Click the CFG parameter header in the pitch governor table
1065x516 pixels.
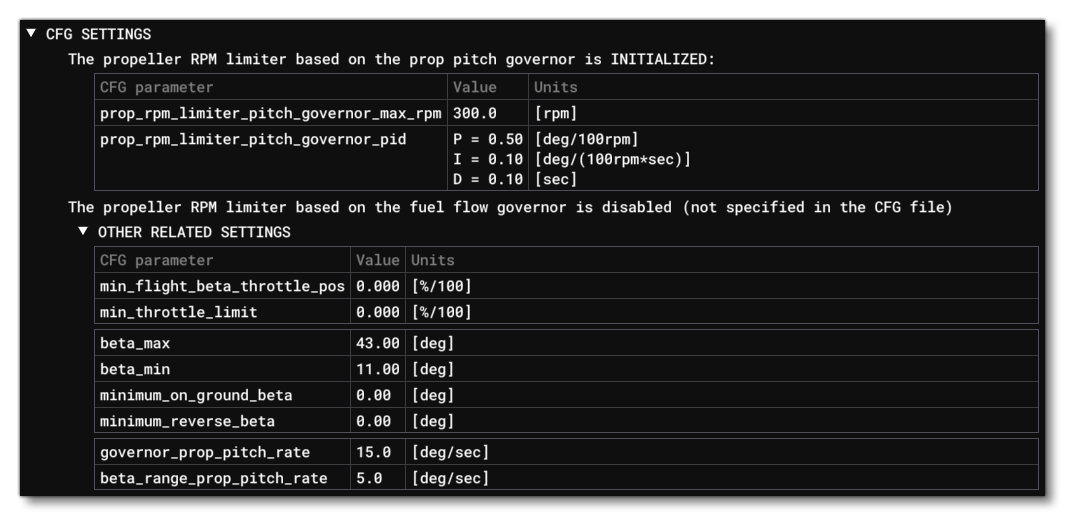[146, 87]
